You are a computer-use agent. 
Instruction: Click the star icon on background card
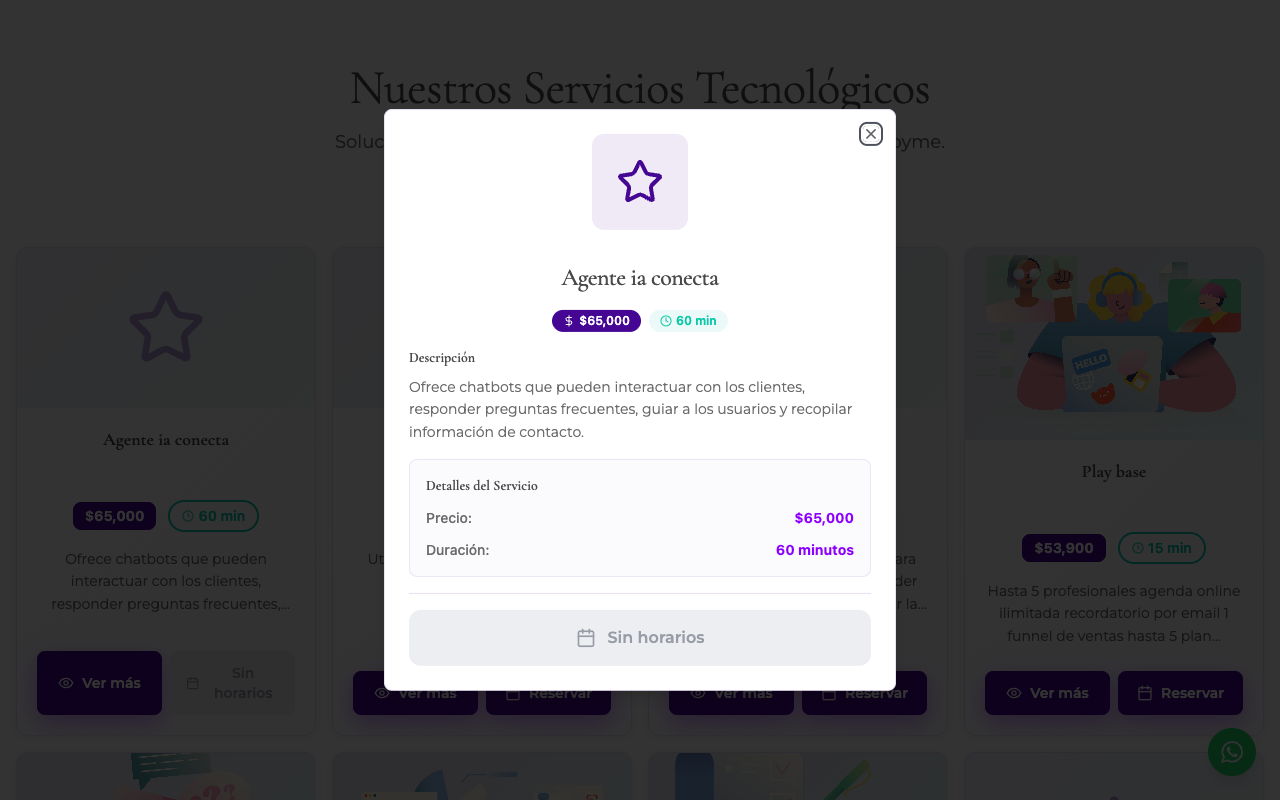point(166,327)
